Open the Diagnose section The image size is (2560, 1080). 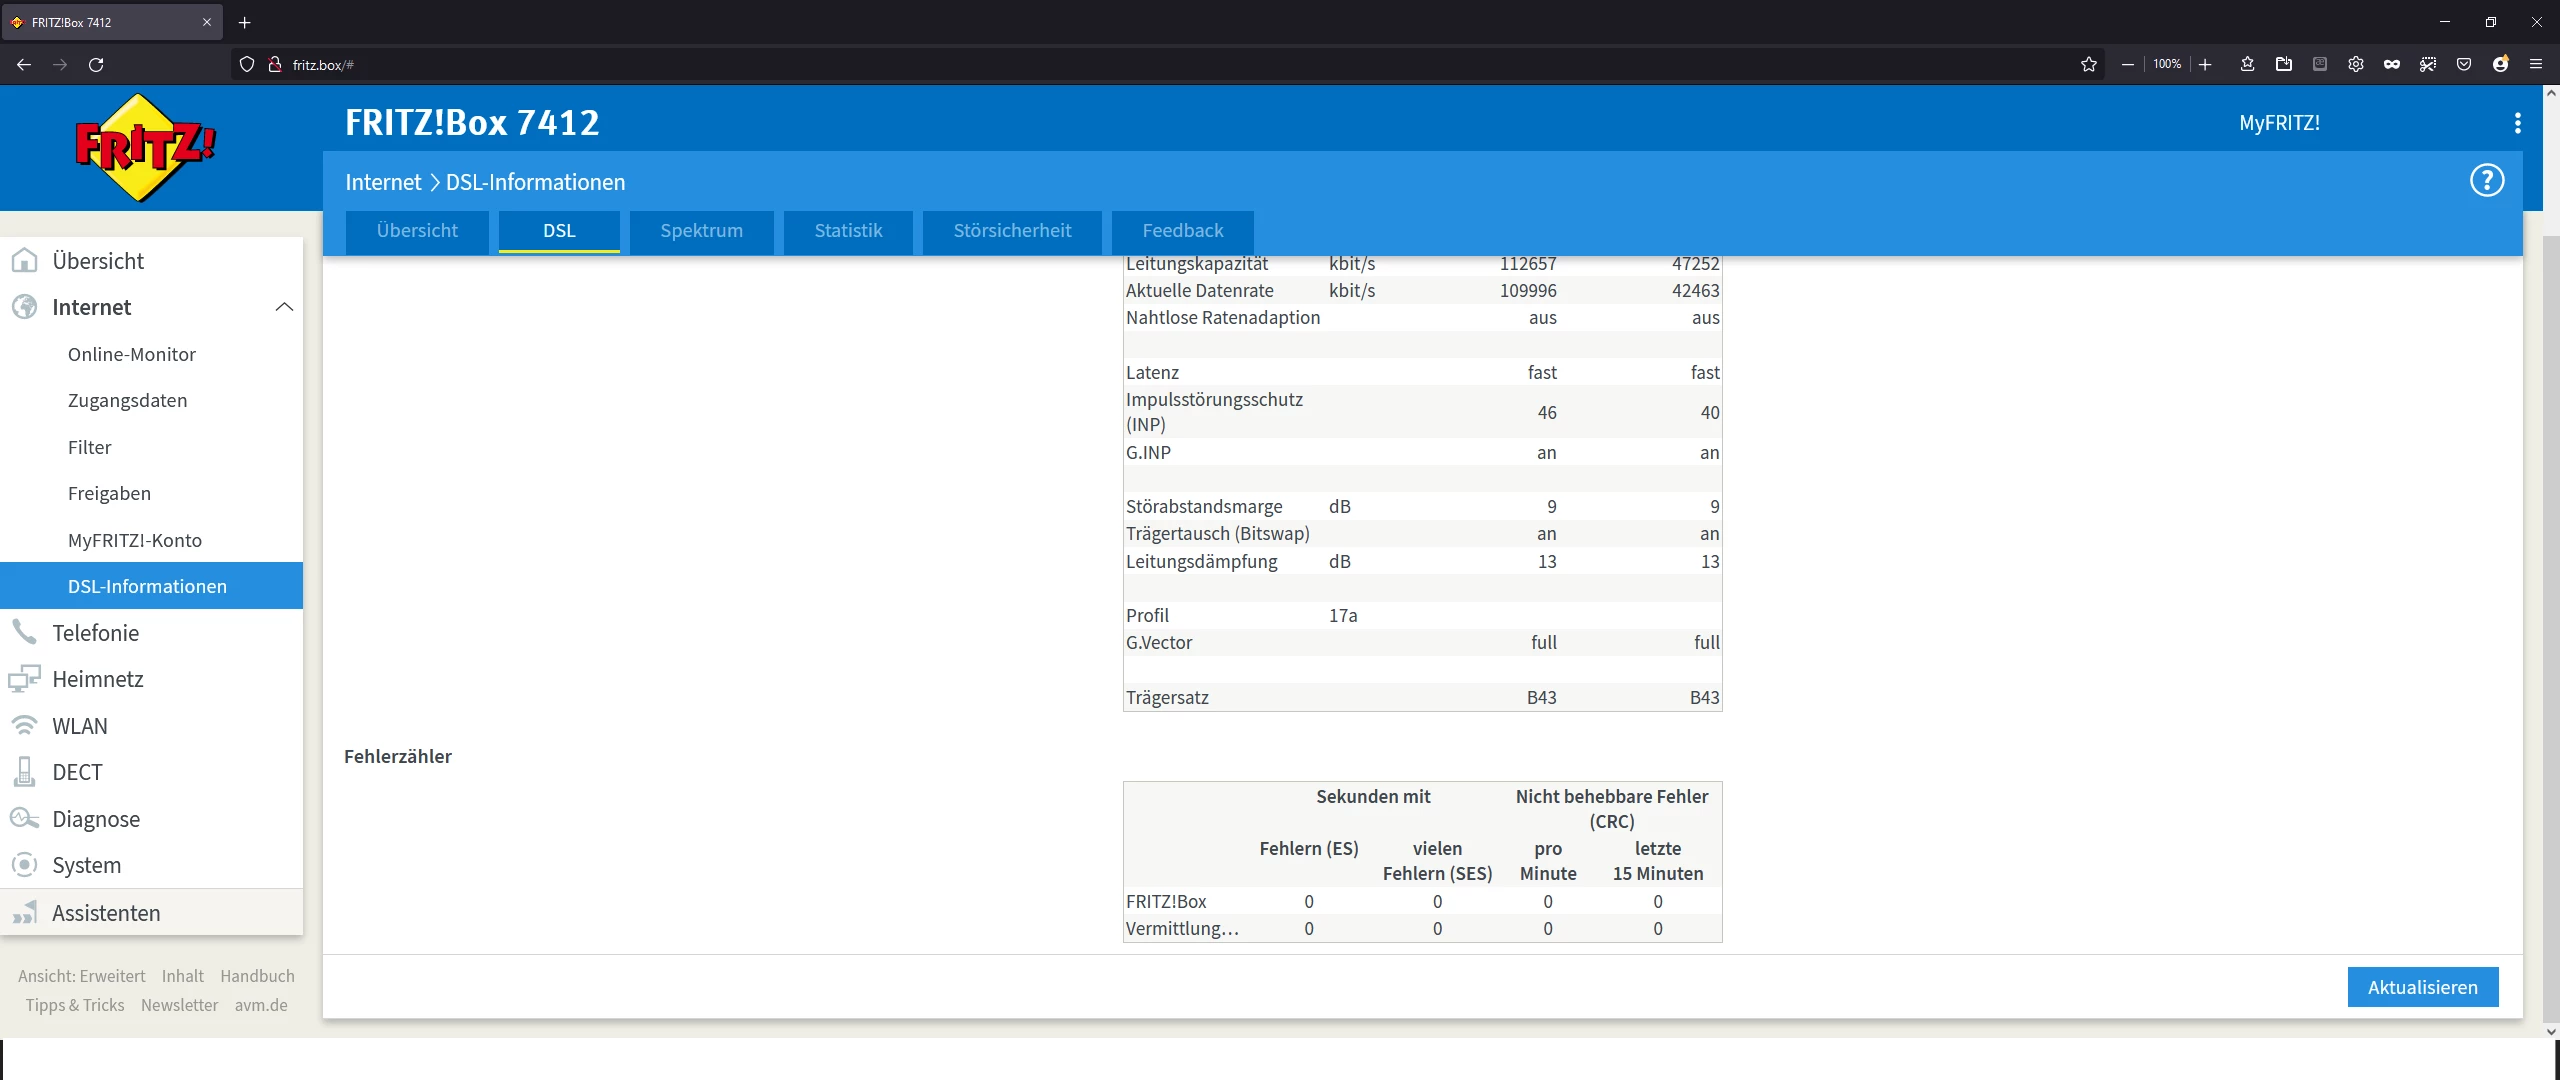pos(96,819)
